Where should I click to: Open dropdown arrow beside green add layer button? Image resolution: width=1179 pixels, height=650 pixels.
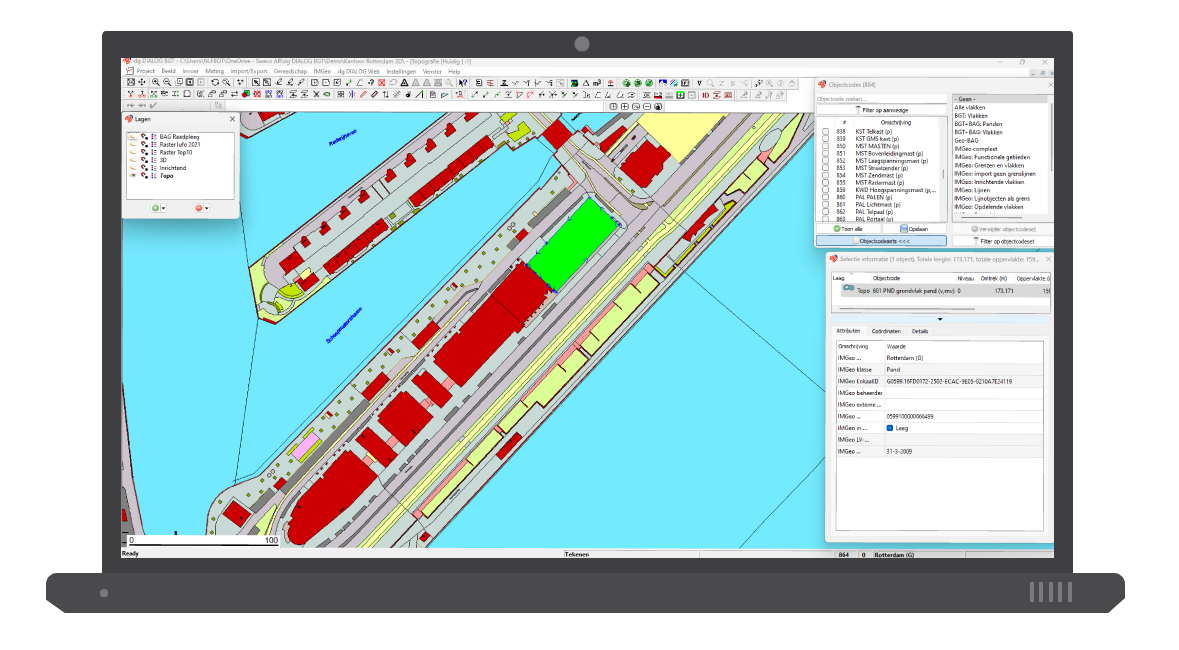point(164,208)
